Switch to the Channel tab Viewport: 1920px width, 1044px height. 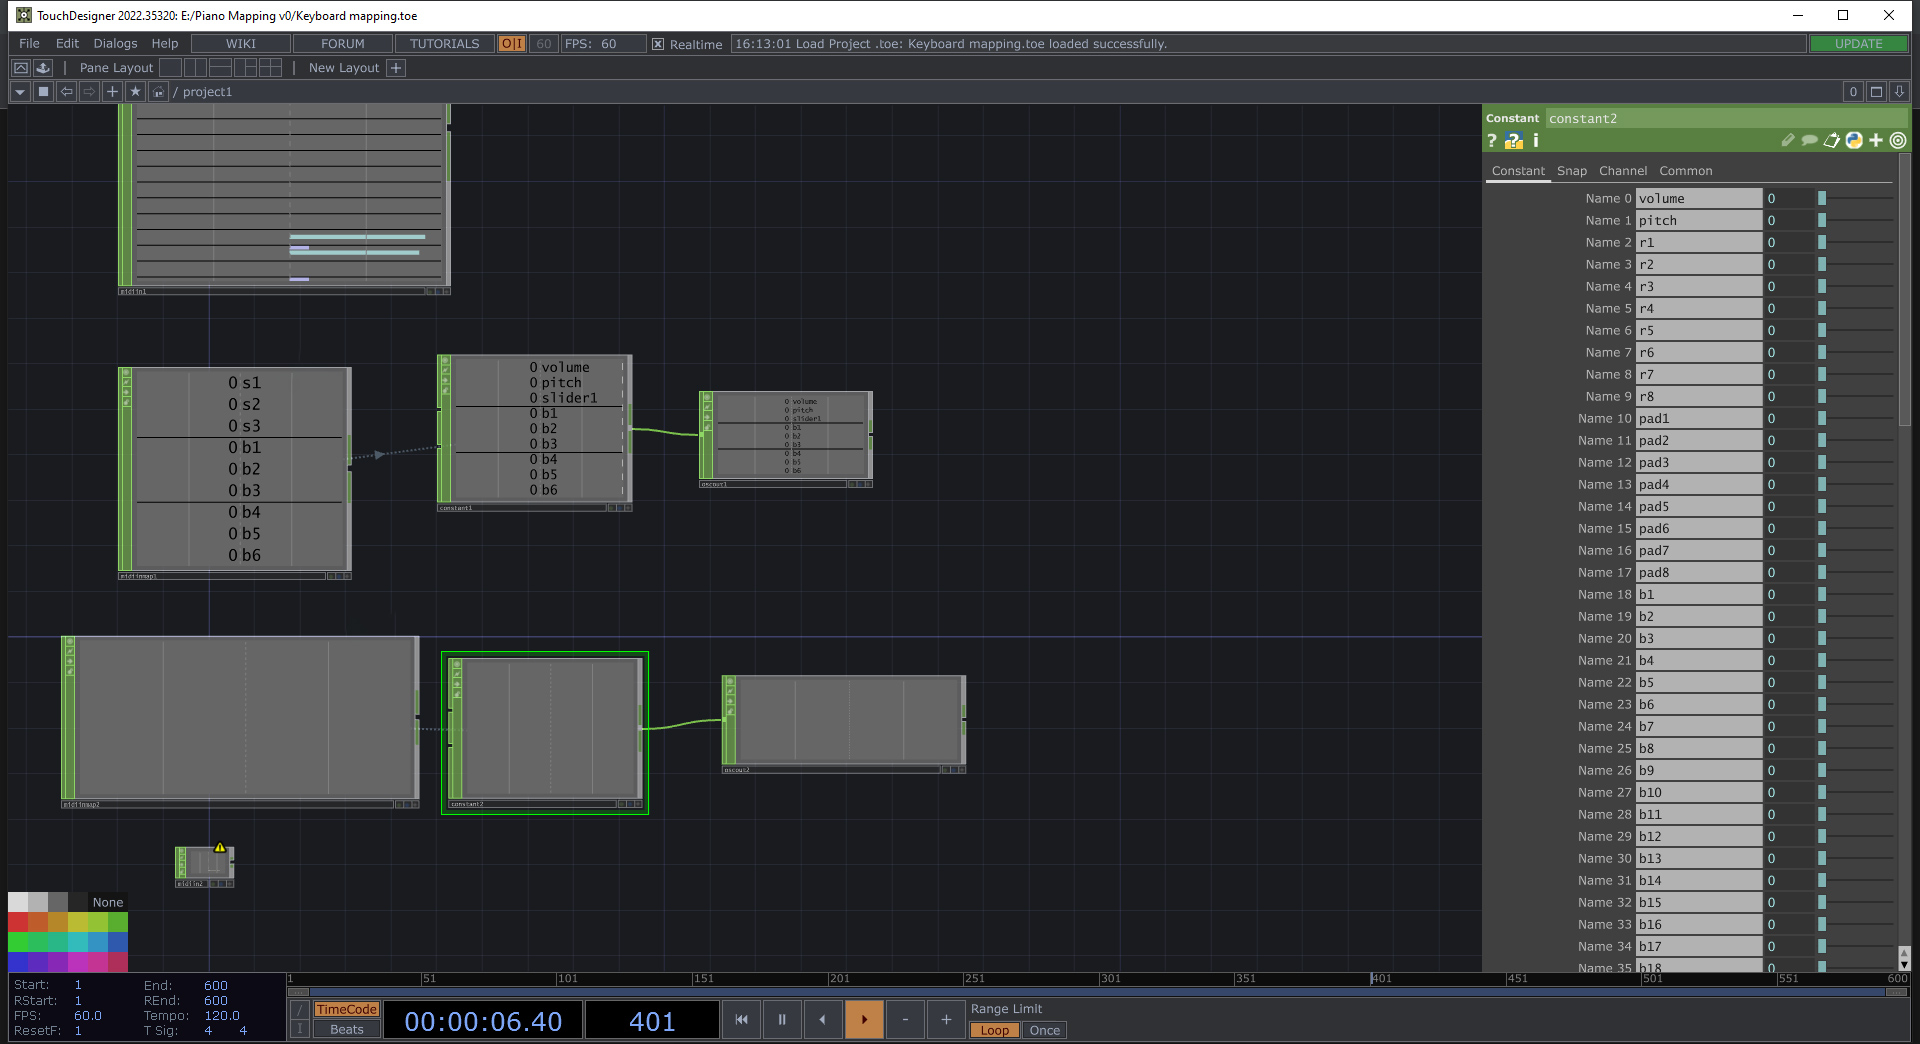tap(1622, 171)
